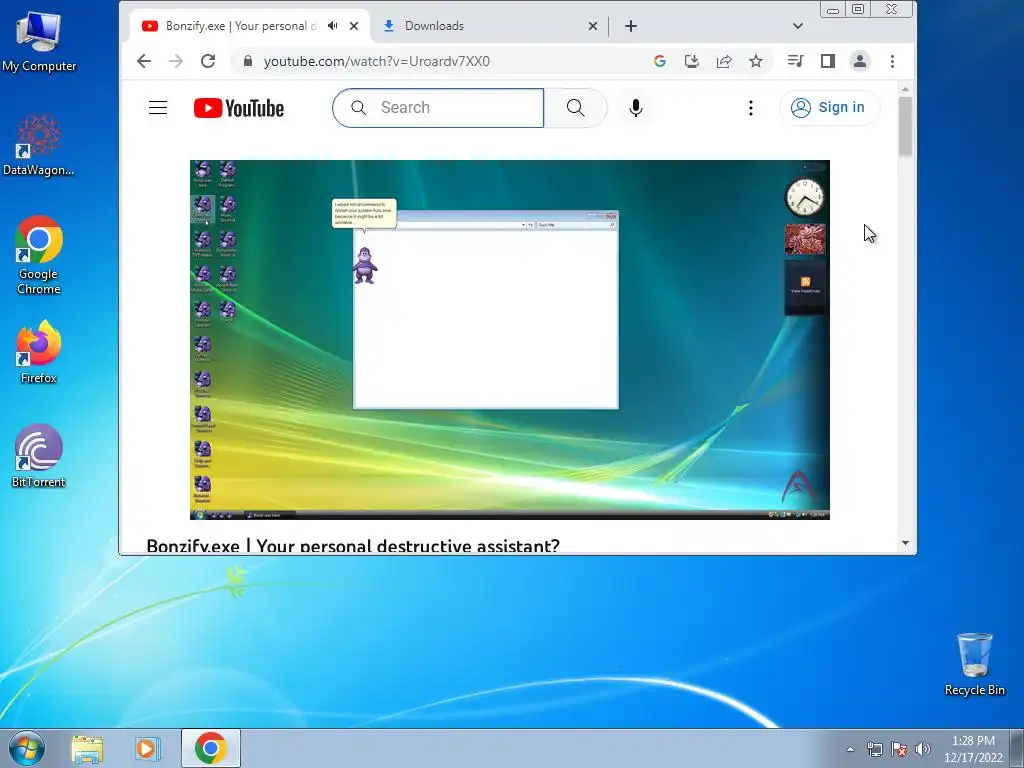Screen dimensions: 1024x768
Task: Reload the YouTube page
Action: (x=208, y=61)
